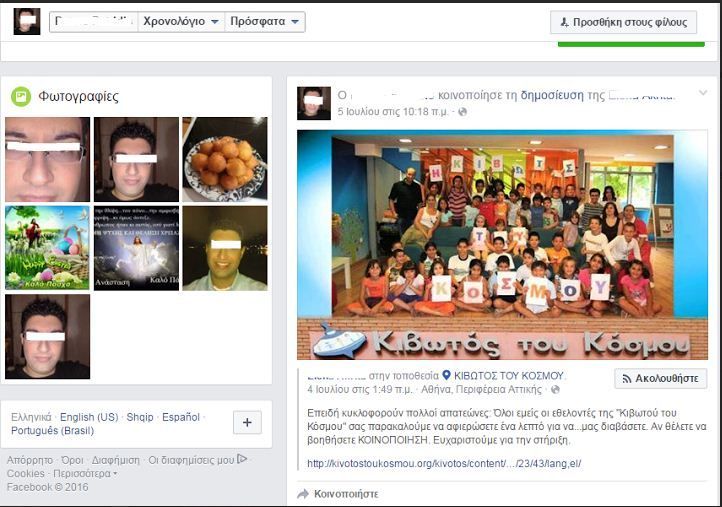Click the location pin icon before ΚΙΒΩΤΟΣ ΤΟΥ ΚΟΣΜΟΥ
Screen dimensions: 722x507
tap(446, 375)
